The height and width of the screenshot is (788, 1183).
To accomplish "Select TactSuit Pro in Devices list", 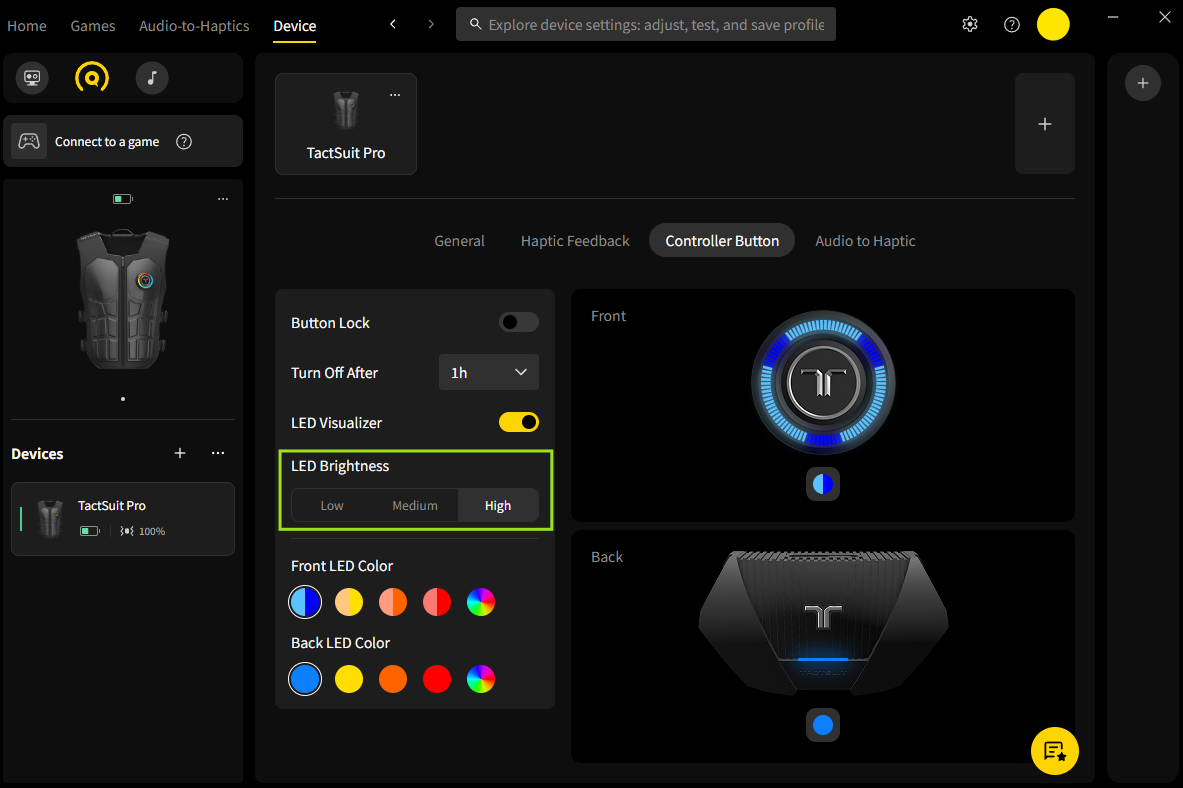I will [123, 519].
